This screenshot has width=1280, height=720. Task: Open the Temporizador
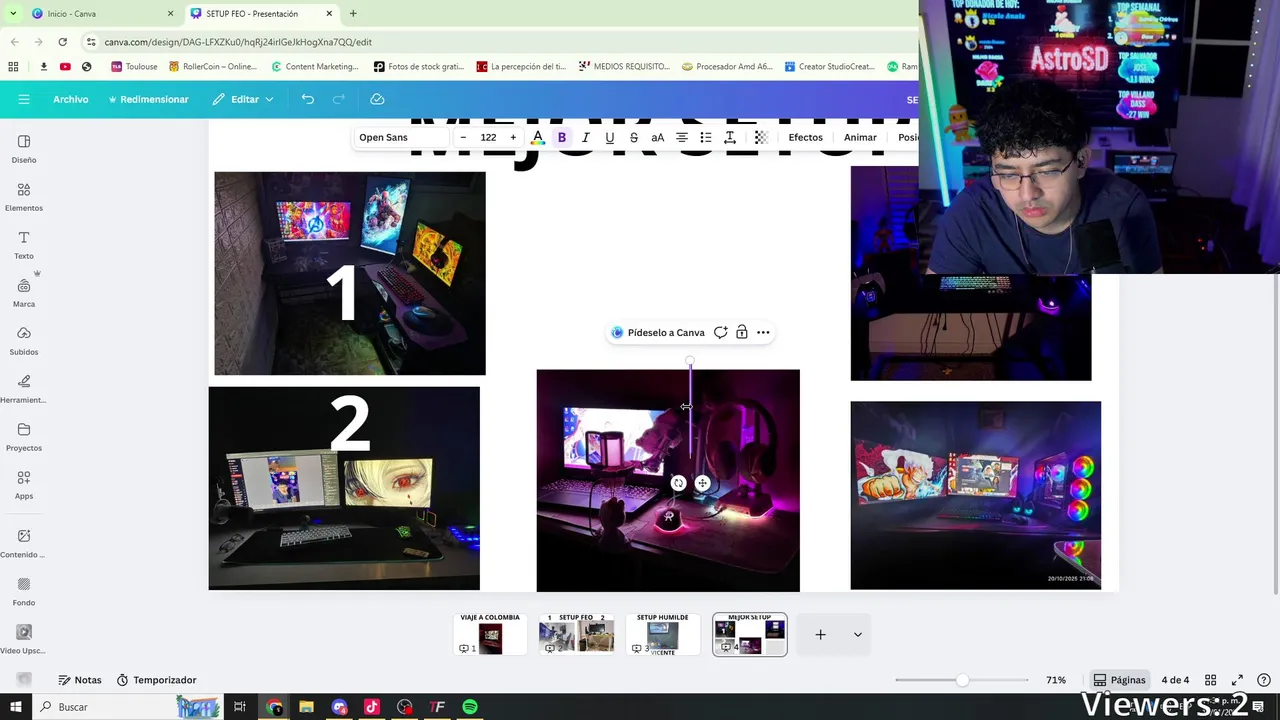(156, 680)
